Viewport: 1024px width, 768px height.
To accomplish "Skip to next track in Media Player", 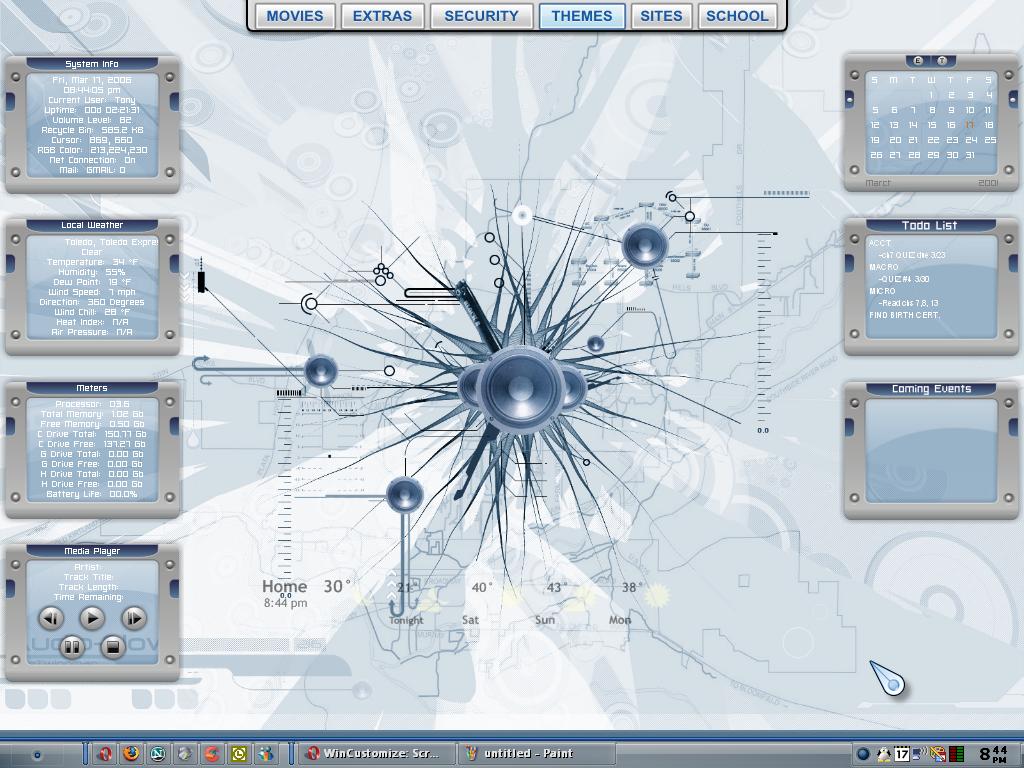I will 134,618.
